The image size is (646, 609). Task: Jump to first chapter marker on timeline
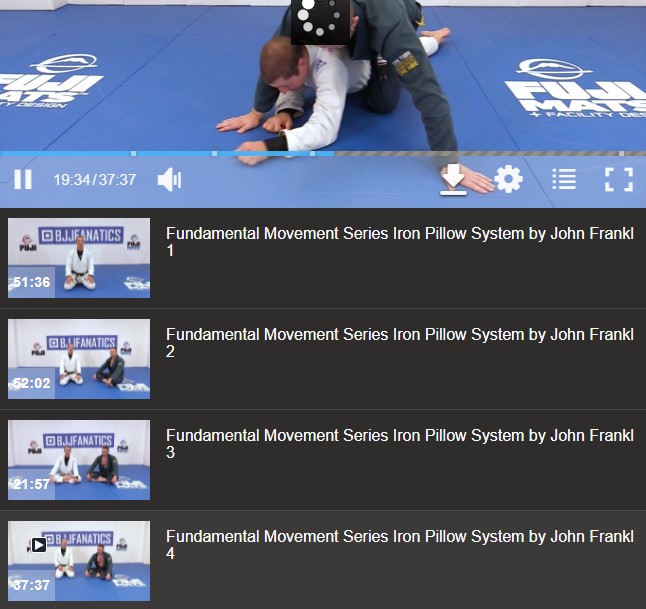[x=133, y=154]
